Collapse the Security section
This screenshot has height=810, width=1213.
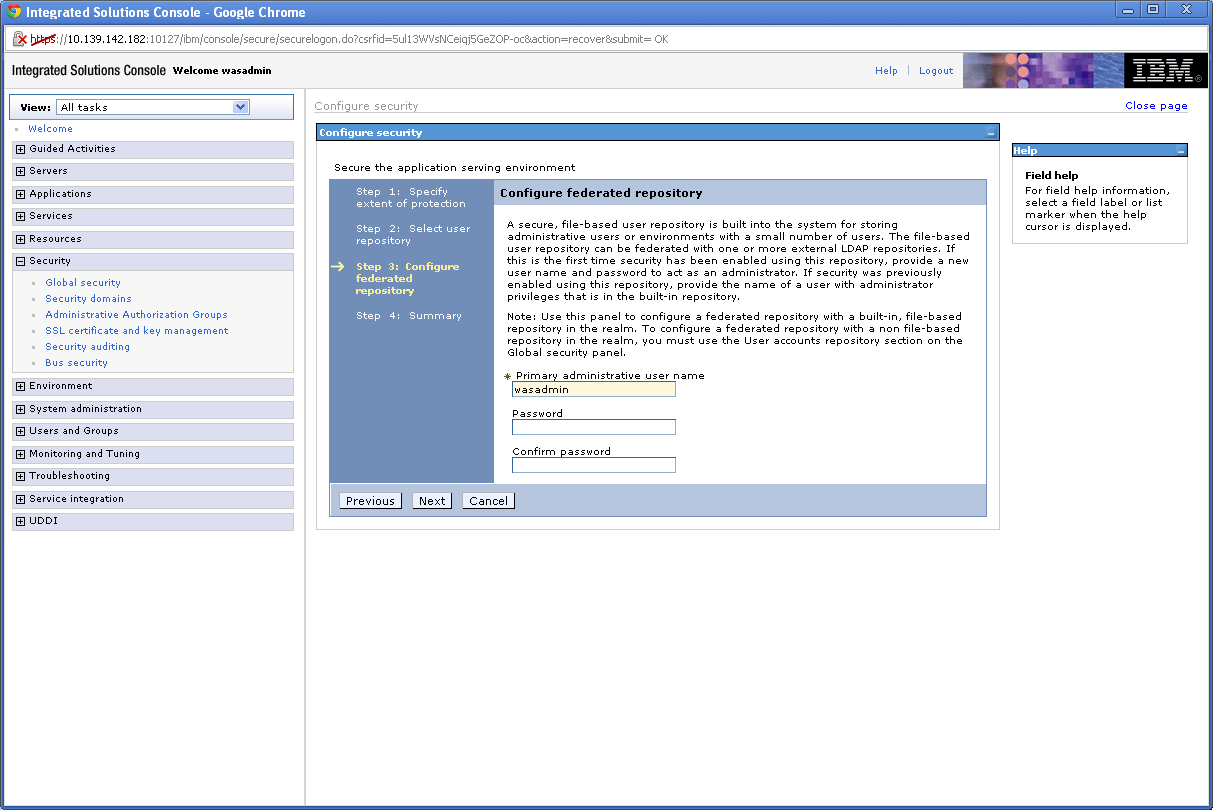coord(20,261)
